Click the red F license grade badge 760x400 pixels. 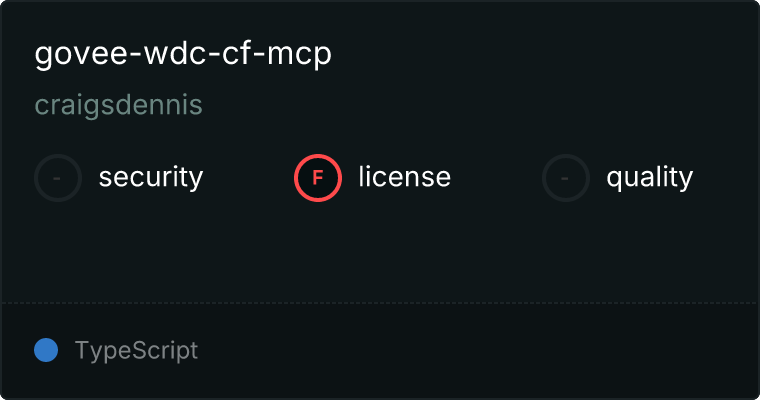pyautogui.click(x=318, y=178)
